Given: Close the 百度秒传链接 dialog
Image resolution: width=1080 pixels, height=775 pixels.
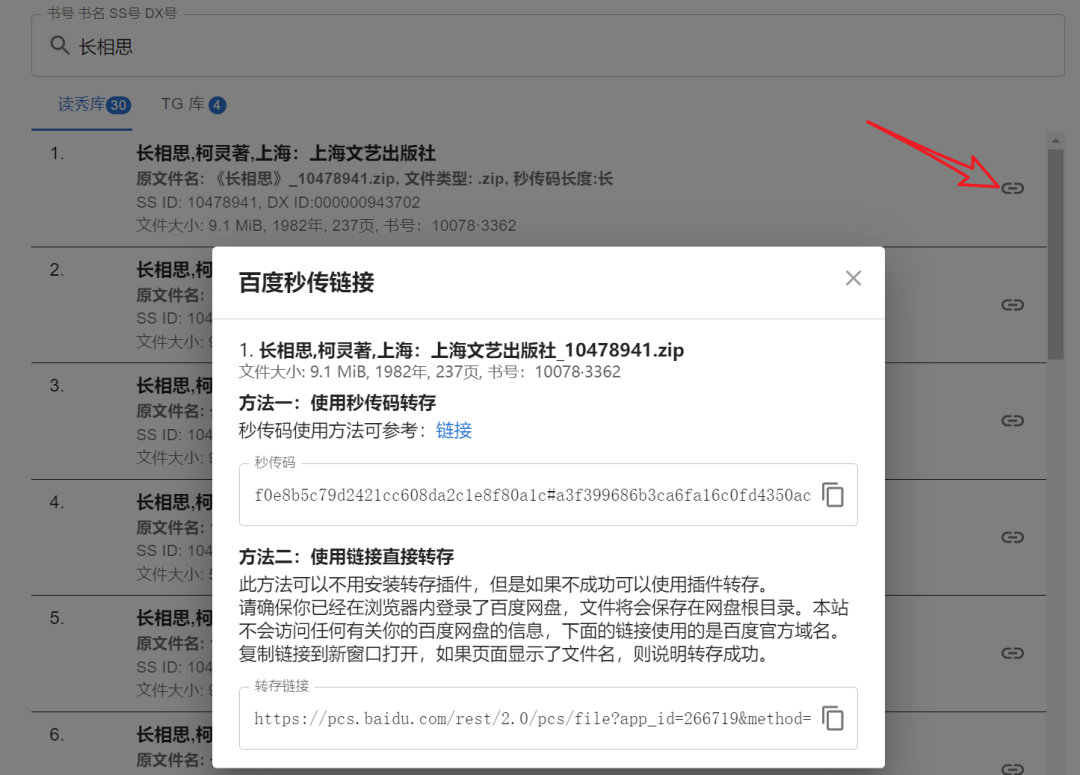Looking at the screenshot, I should click(853, 278).
